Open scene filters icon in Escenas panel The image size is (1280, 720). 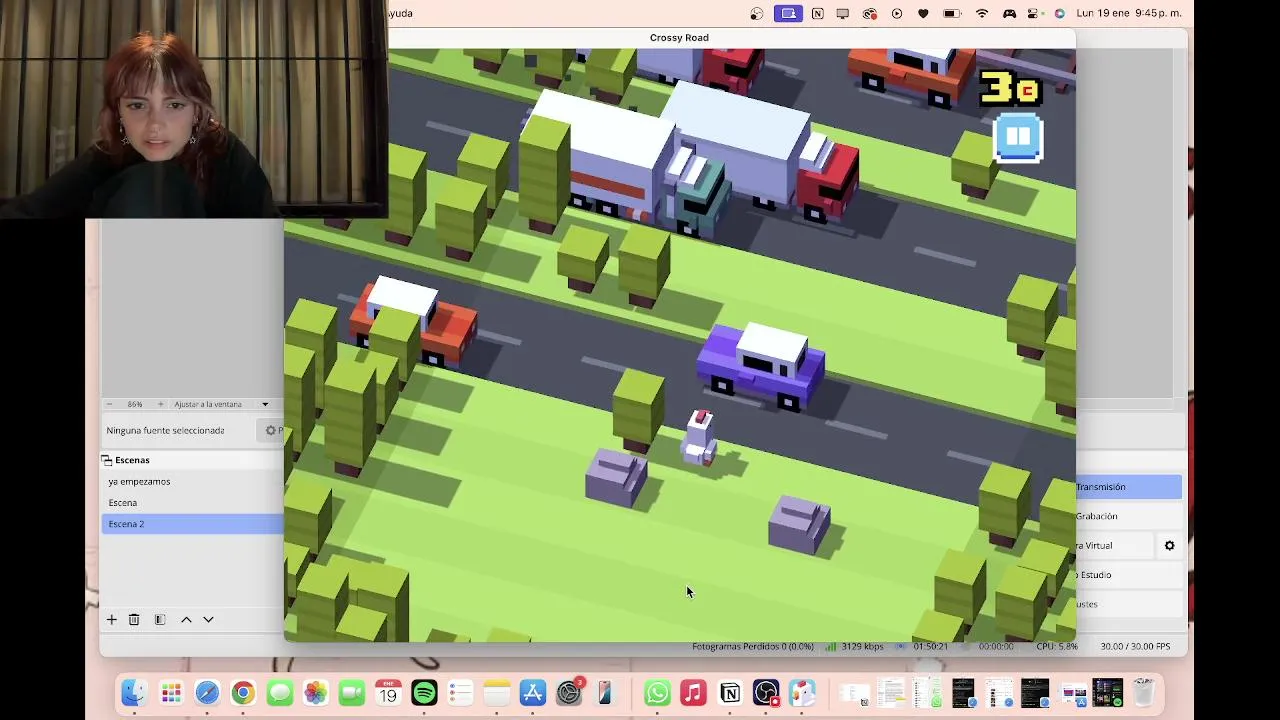(x=160, y=620)
